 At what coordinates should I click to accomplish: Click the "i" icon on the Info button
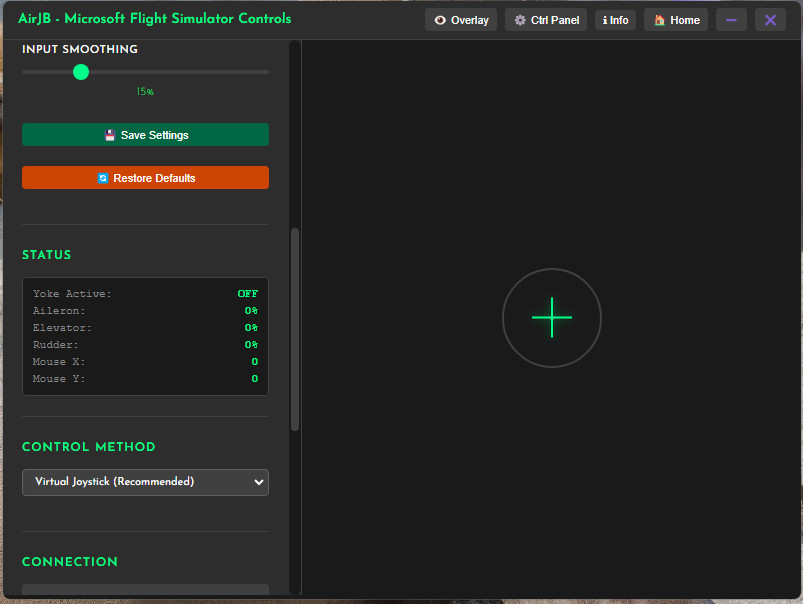pos(604,19)
